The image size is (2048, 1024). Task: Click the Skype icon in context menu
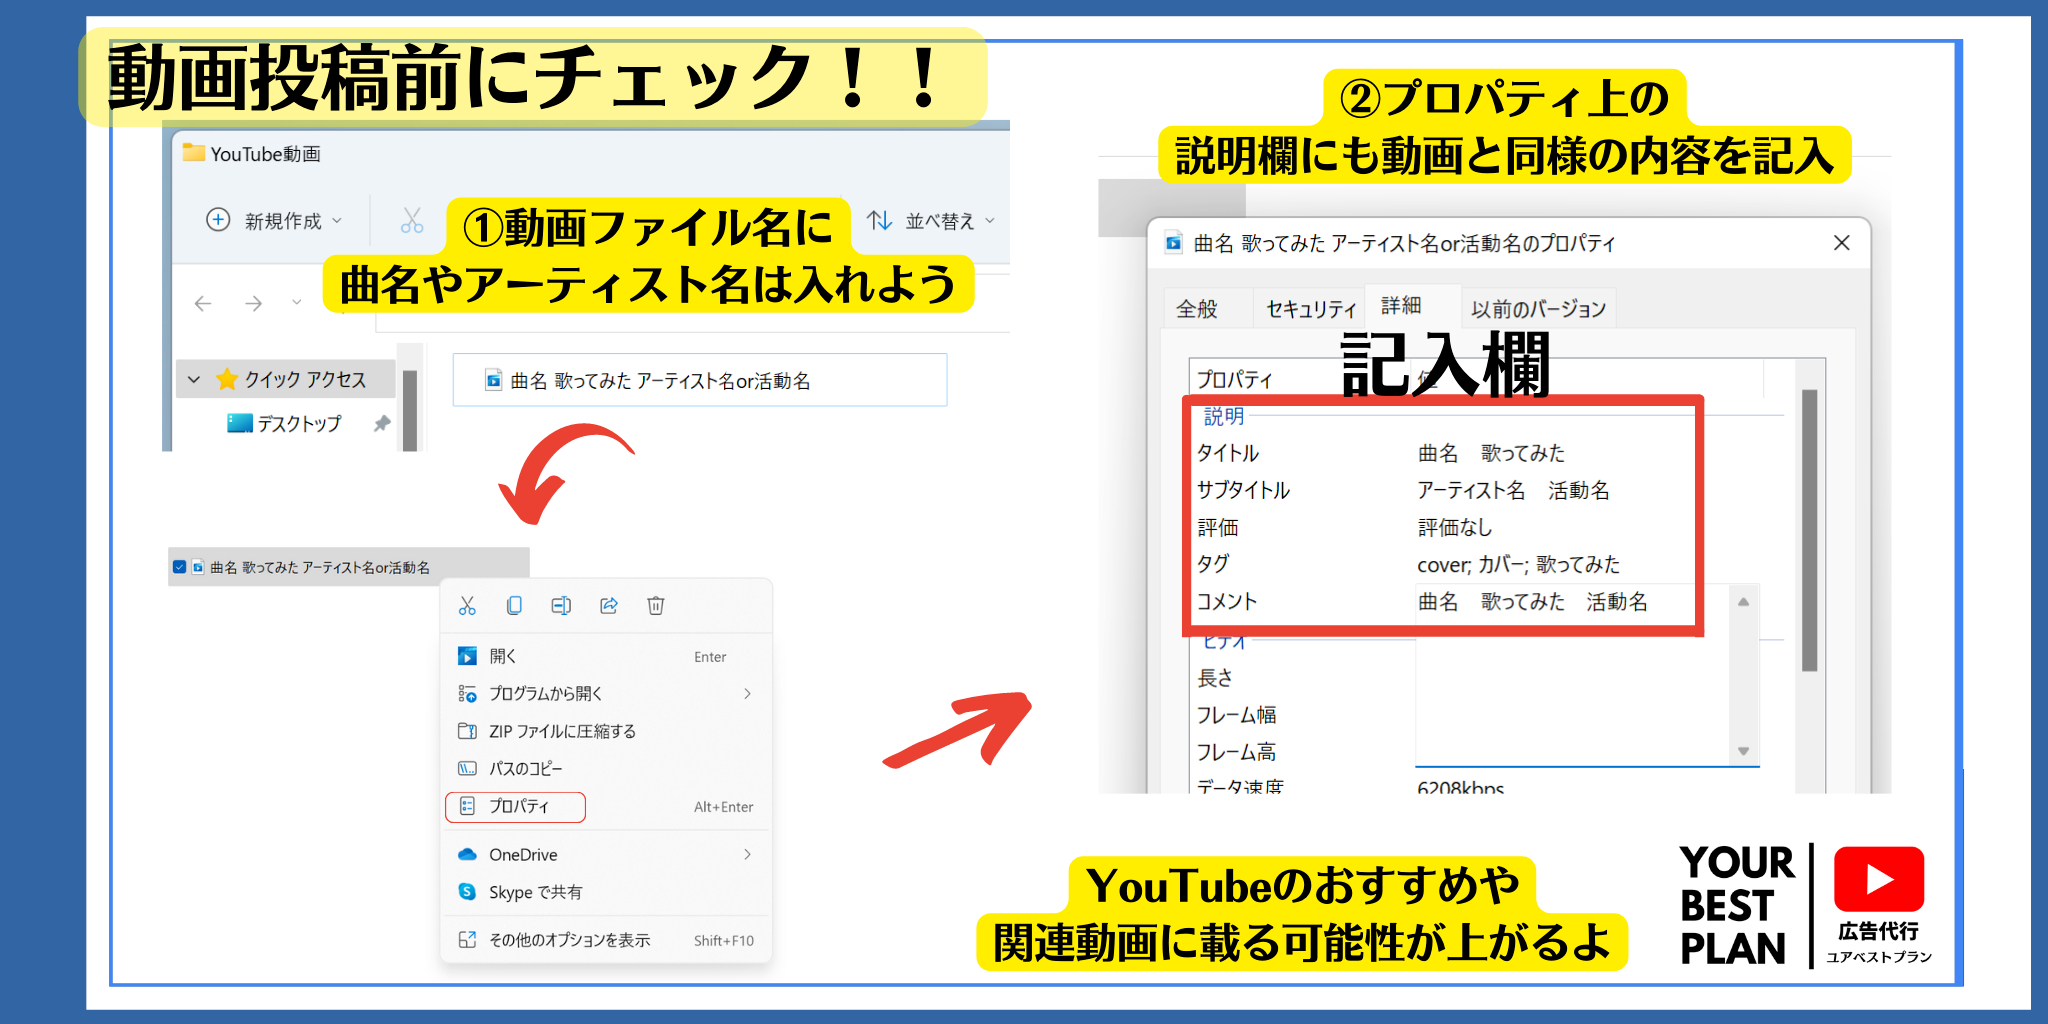pyautogui.click(x=467, y=891)
